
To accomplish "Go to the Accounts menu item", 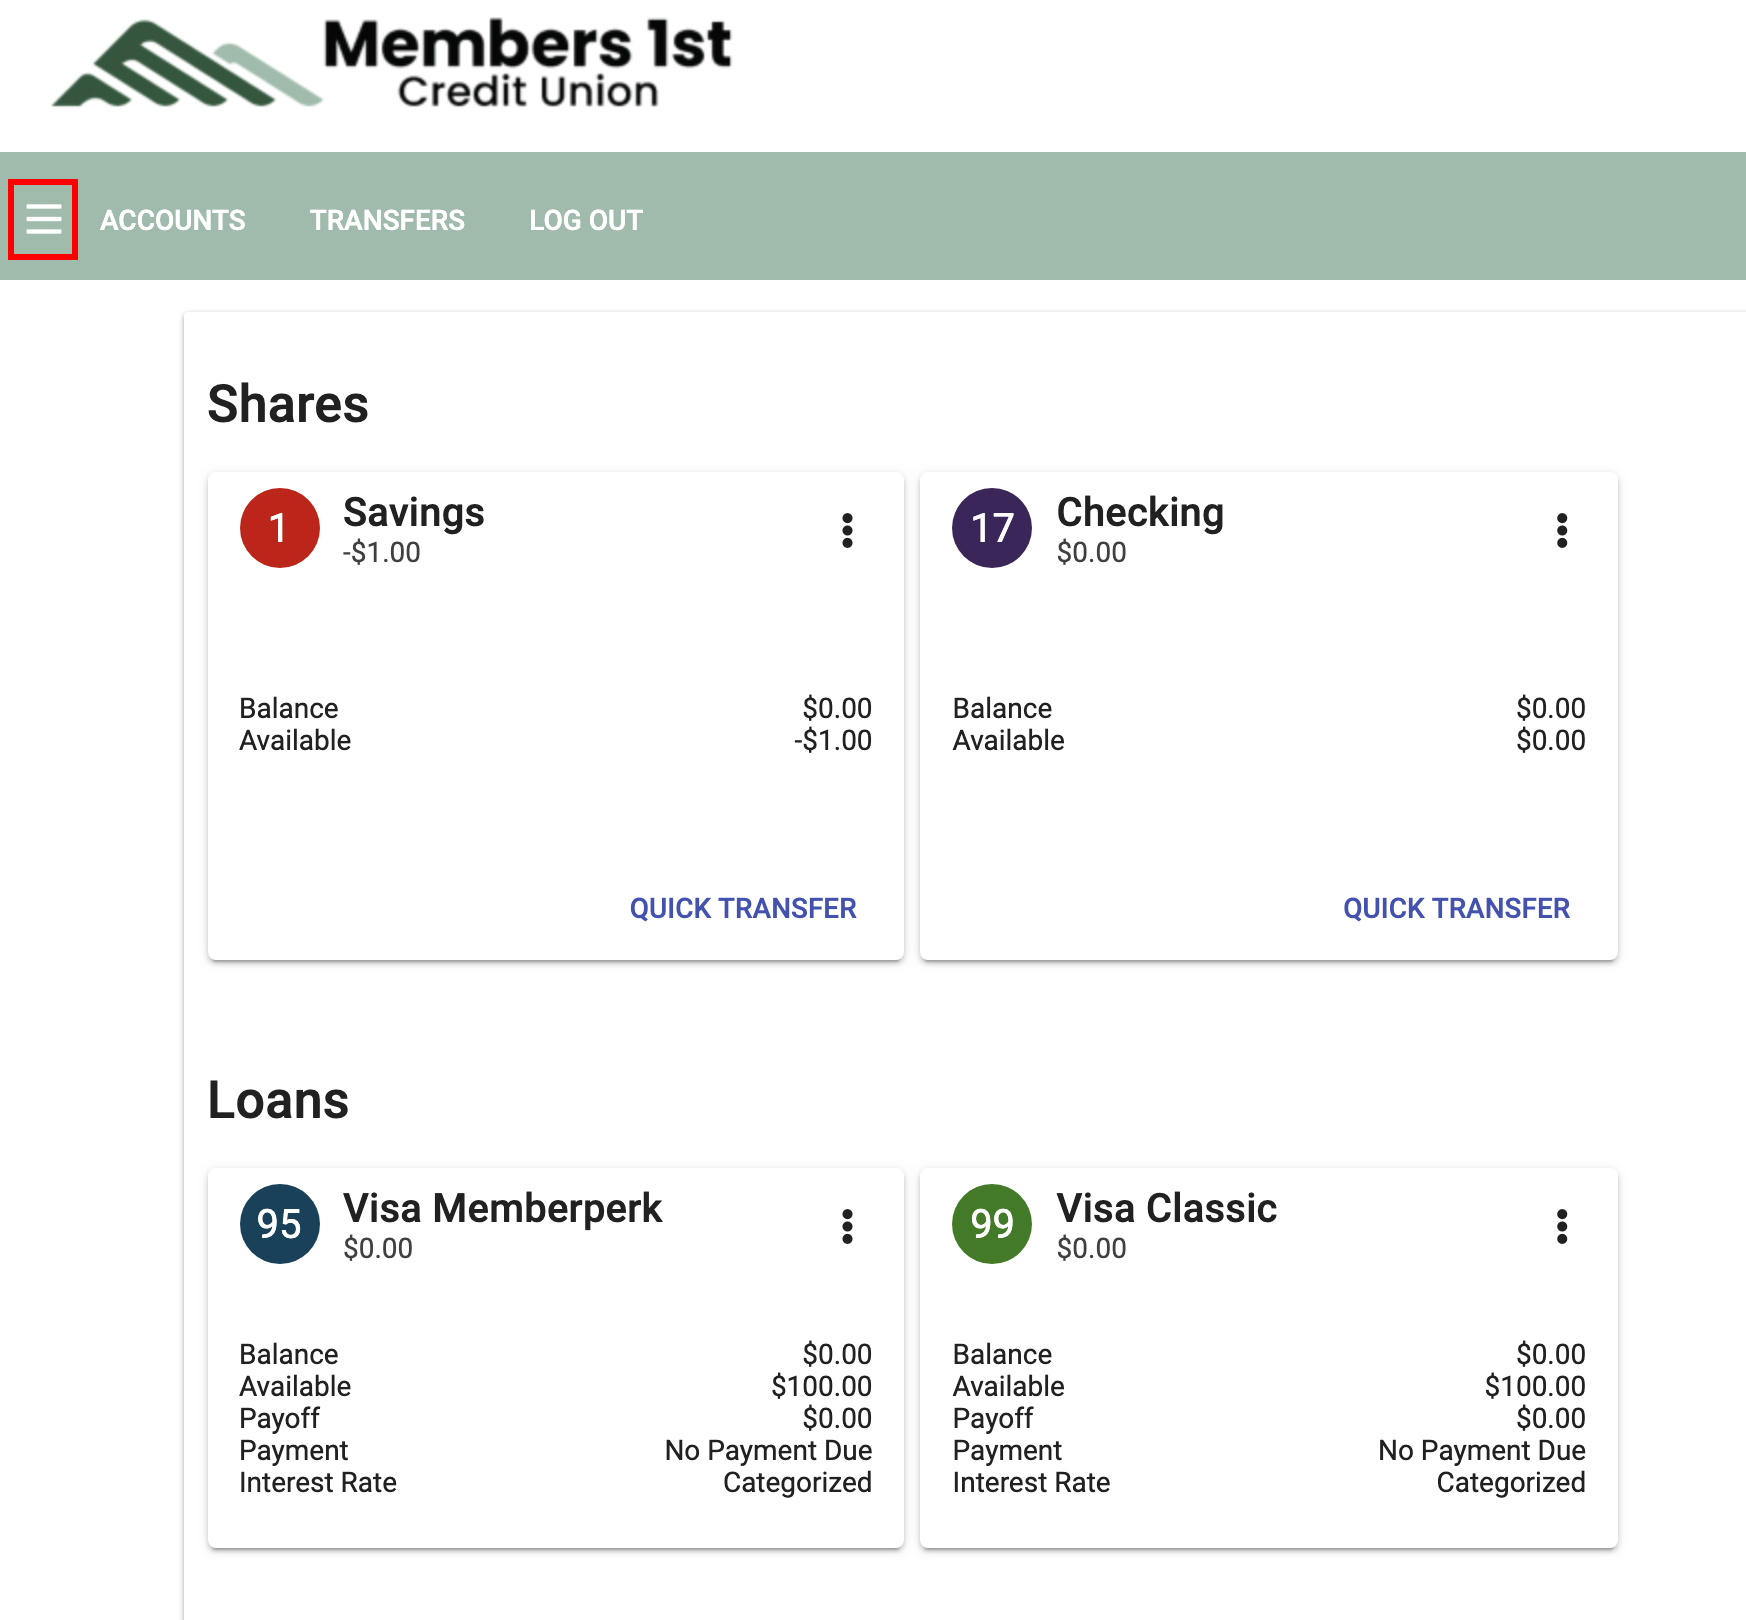I will click(173, 220).
